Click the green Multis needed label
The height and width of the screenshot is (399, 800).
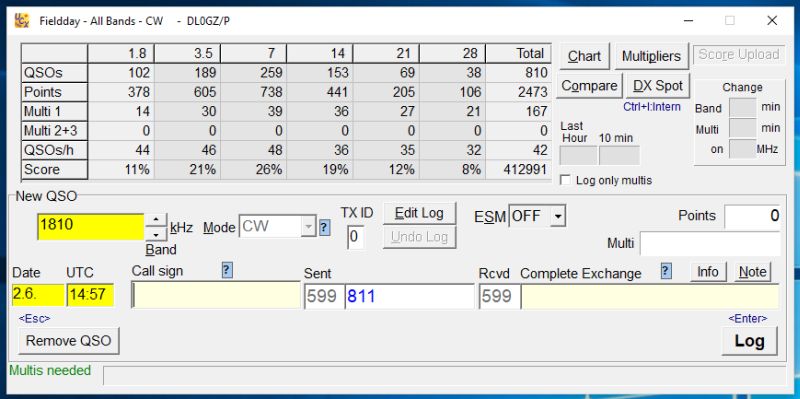tap(50, 370)
